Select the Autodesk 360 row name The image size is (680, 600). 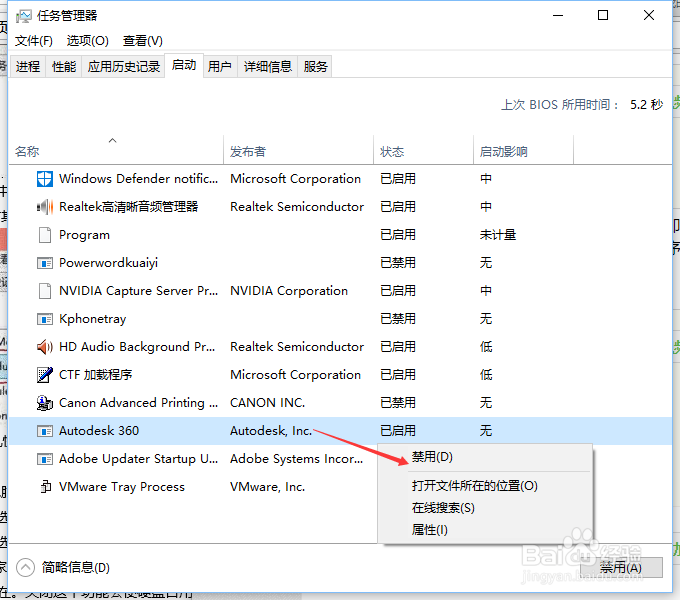pyautogui.click(x=99, y=431)
